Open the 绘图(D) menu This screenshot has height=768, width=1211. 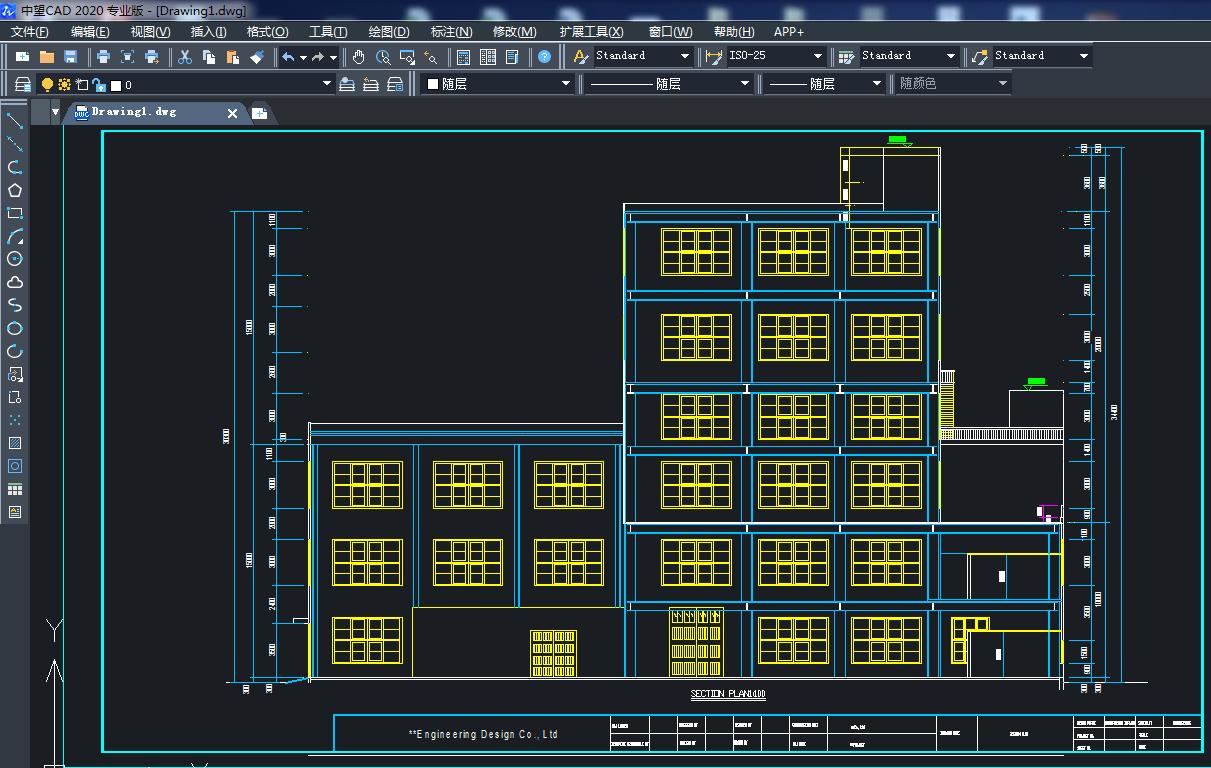coord(389,32)
